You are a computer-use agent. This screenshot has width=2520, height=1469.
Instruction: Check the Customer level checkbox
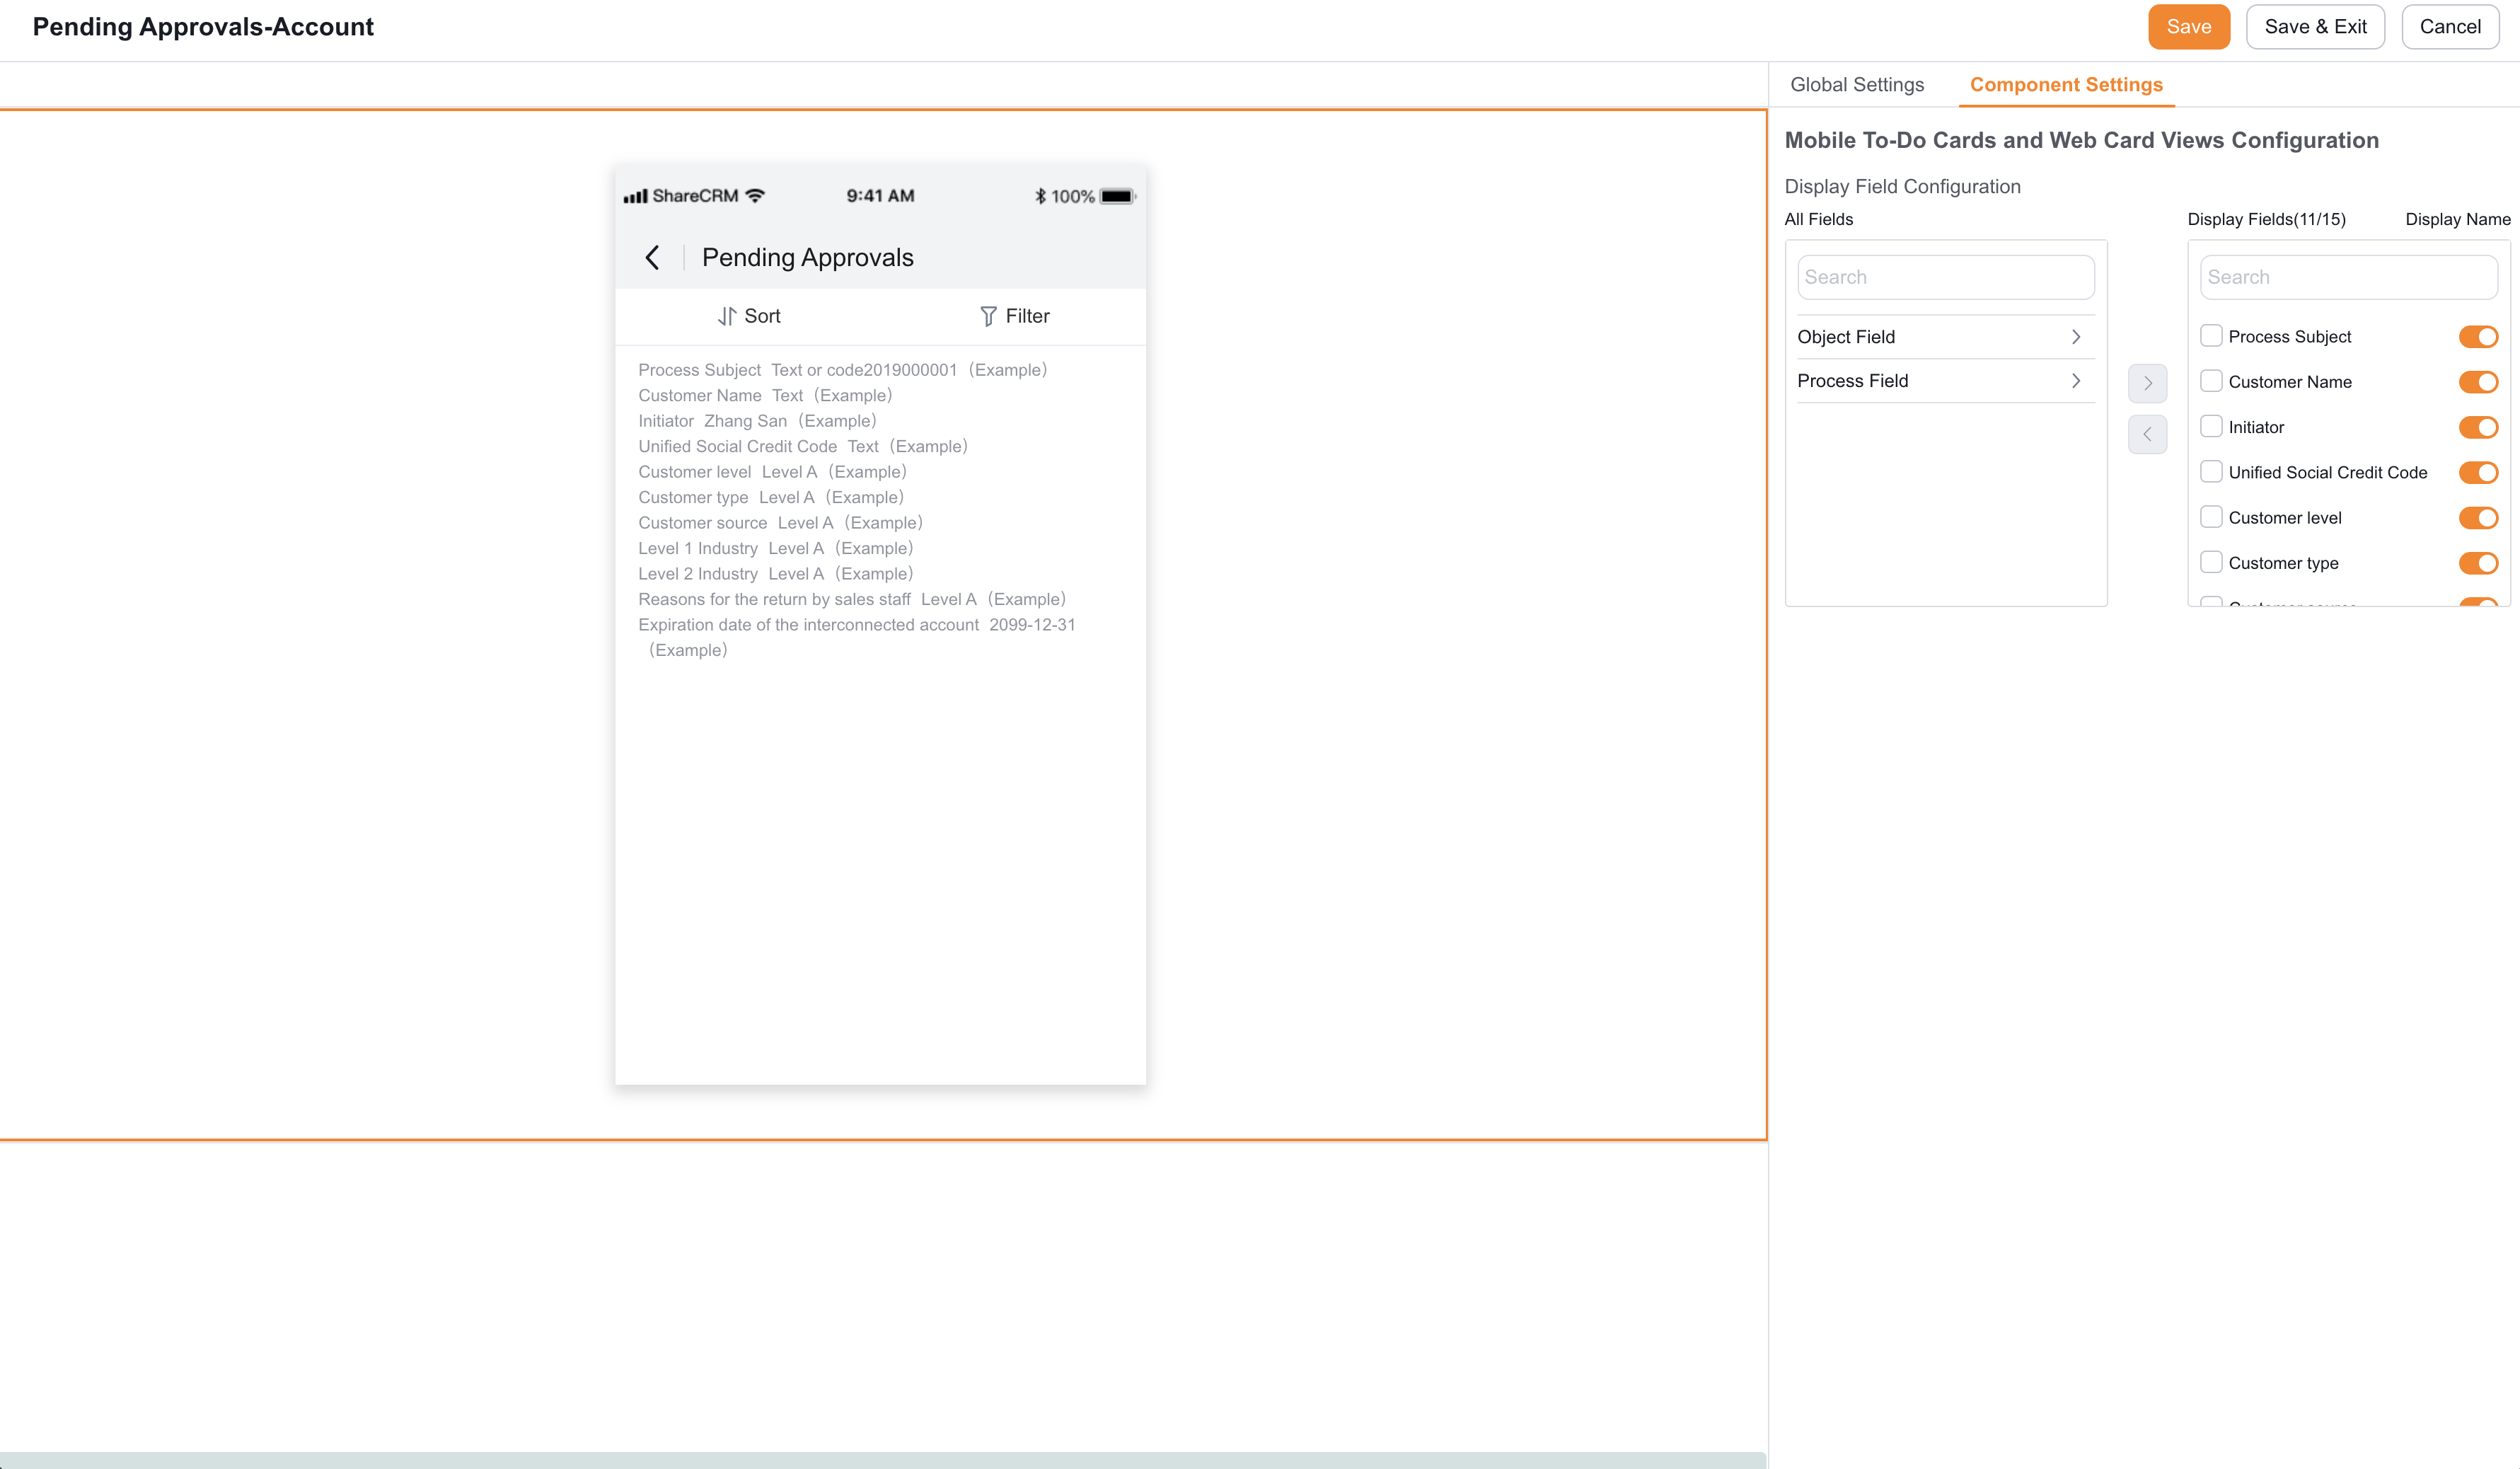pyautogui.click(x=2211, y=517)
